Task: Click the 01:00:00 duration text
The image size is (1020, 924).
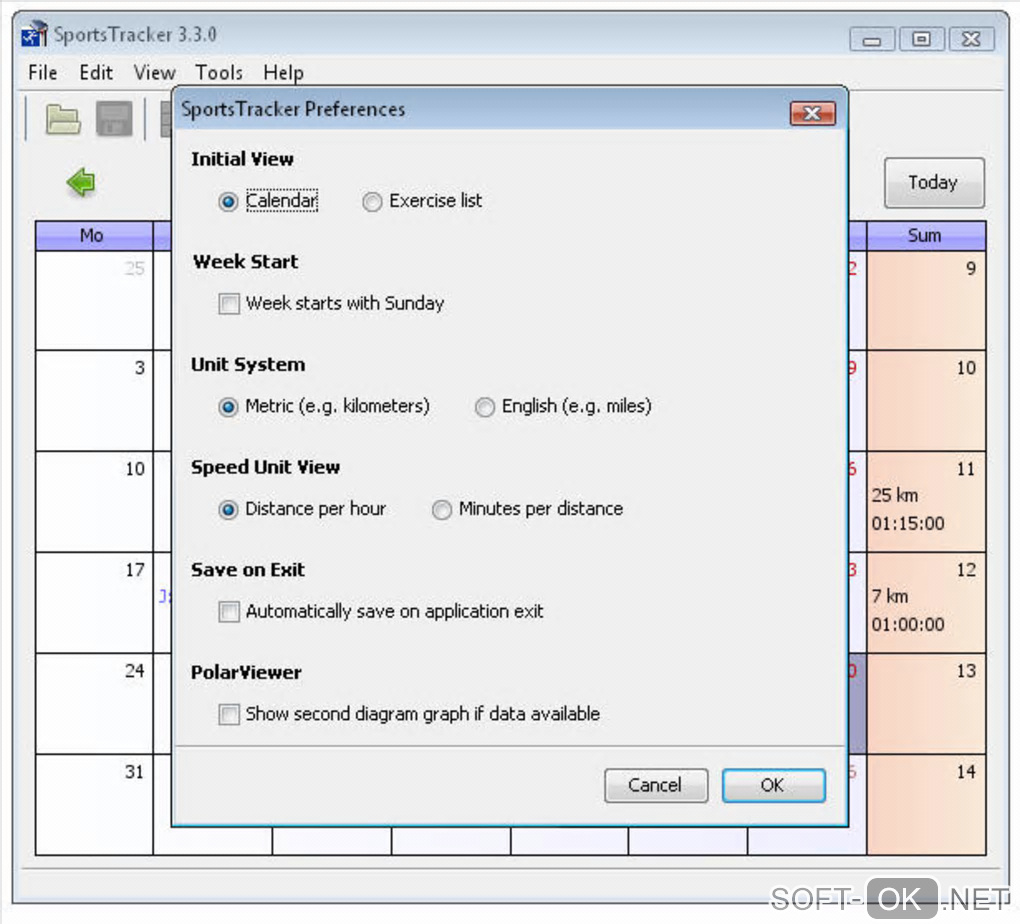Action: (x=908, y=625)
